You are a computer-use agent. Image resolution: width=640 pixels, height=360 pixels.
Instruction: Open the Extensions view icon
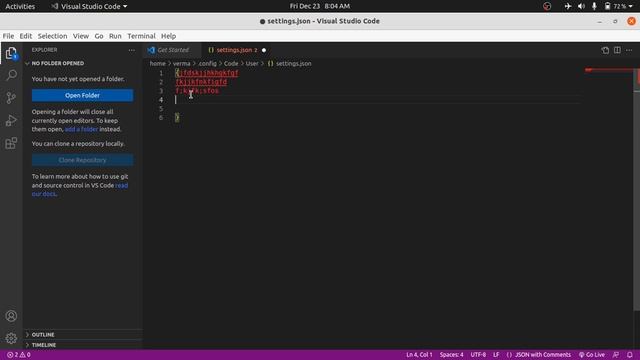[11, 143]
